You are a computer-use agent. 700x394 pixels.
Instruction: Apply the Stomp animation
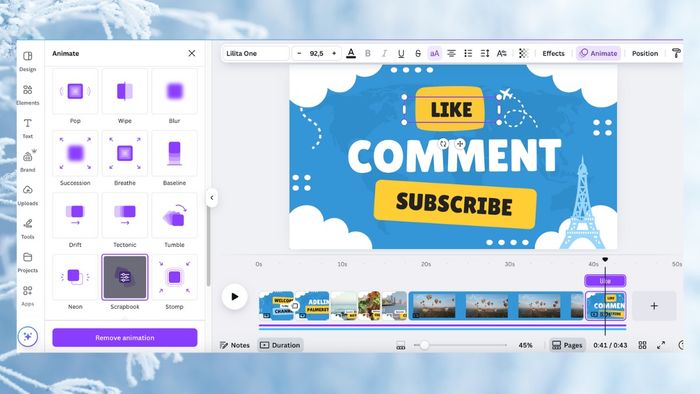175,277
